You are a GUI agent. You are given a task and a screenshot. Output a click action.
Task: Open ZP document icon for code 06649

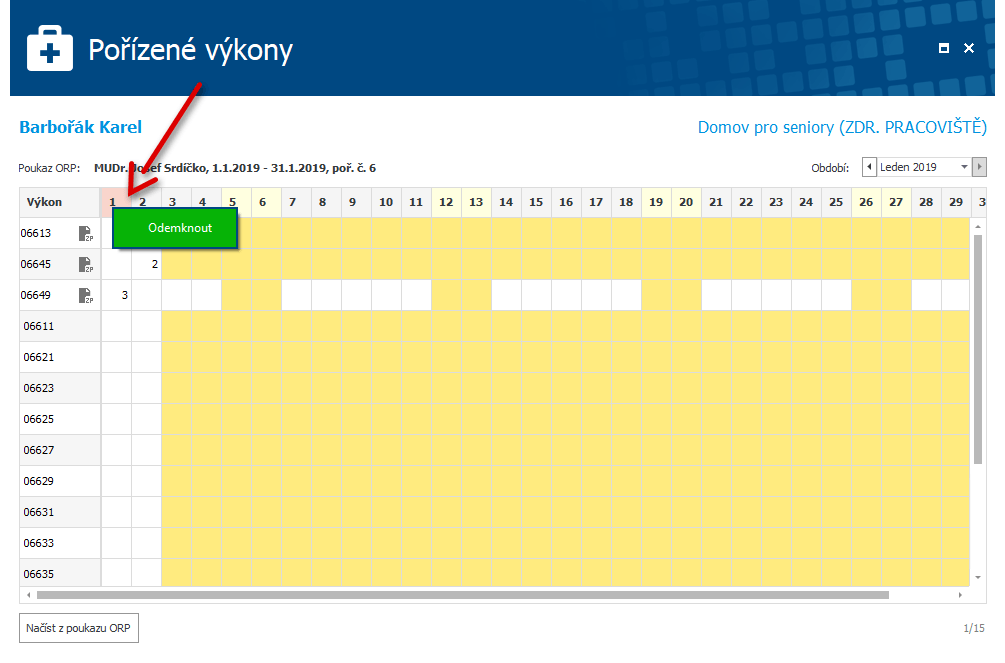(85, 295)
